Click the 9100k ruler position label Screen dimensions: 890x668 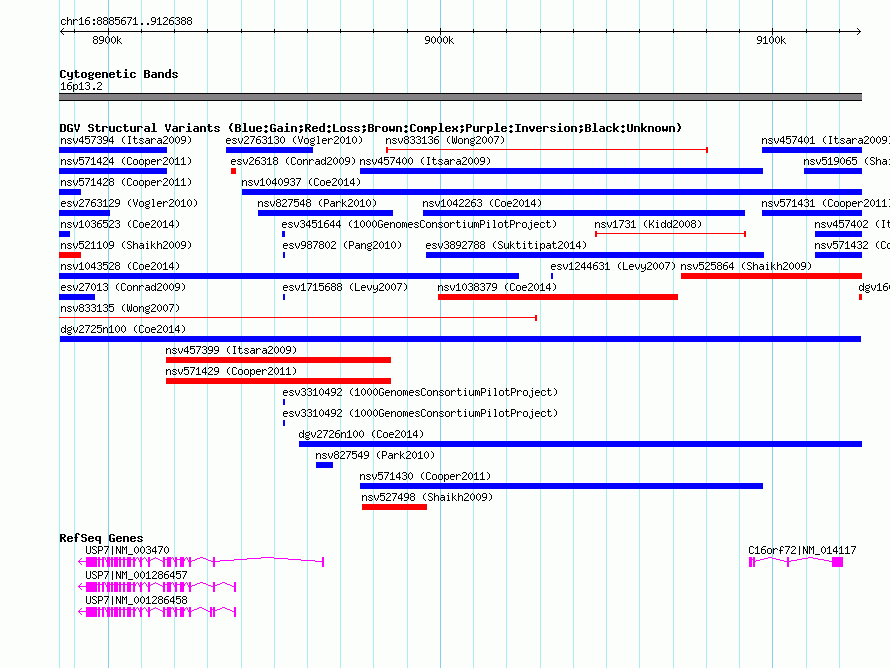771,40
